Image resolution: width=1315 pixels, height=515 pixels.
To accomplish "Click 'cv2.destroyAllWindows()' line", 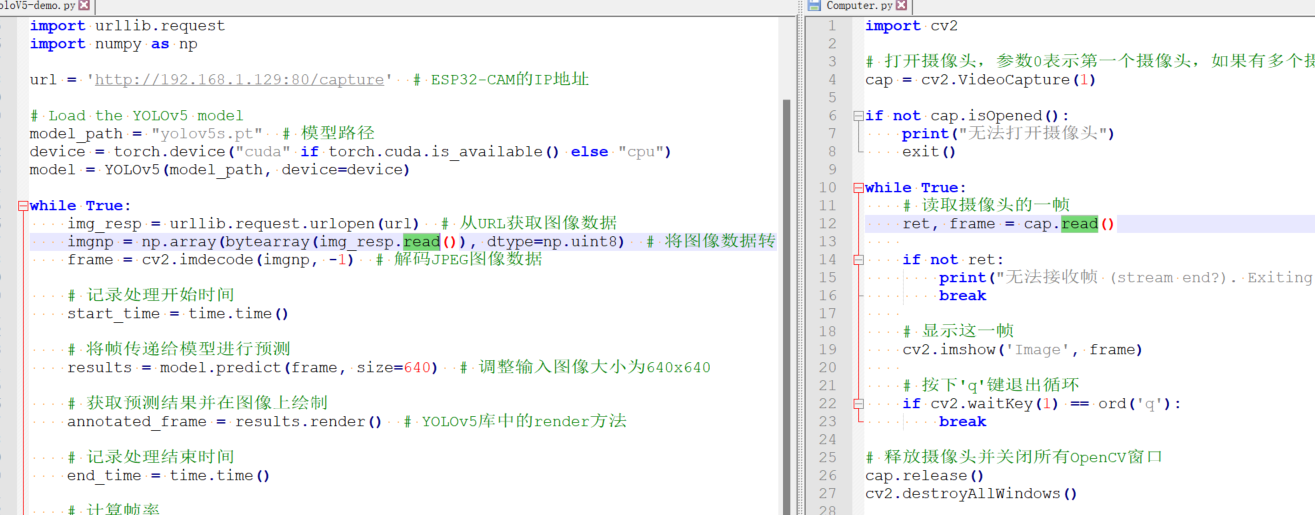I will tap(971, 494).
